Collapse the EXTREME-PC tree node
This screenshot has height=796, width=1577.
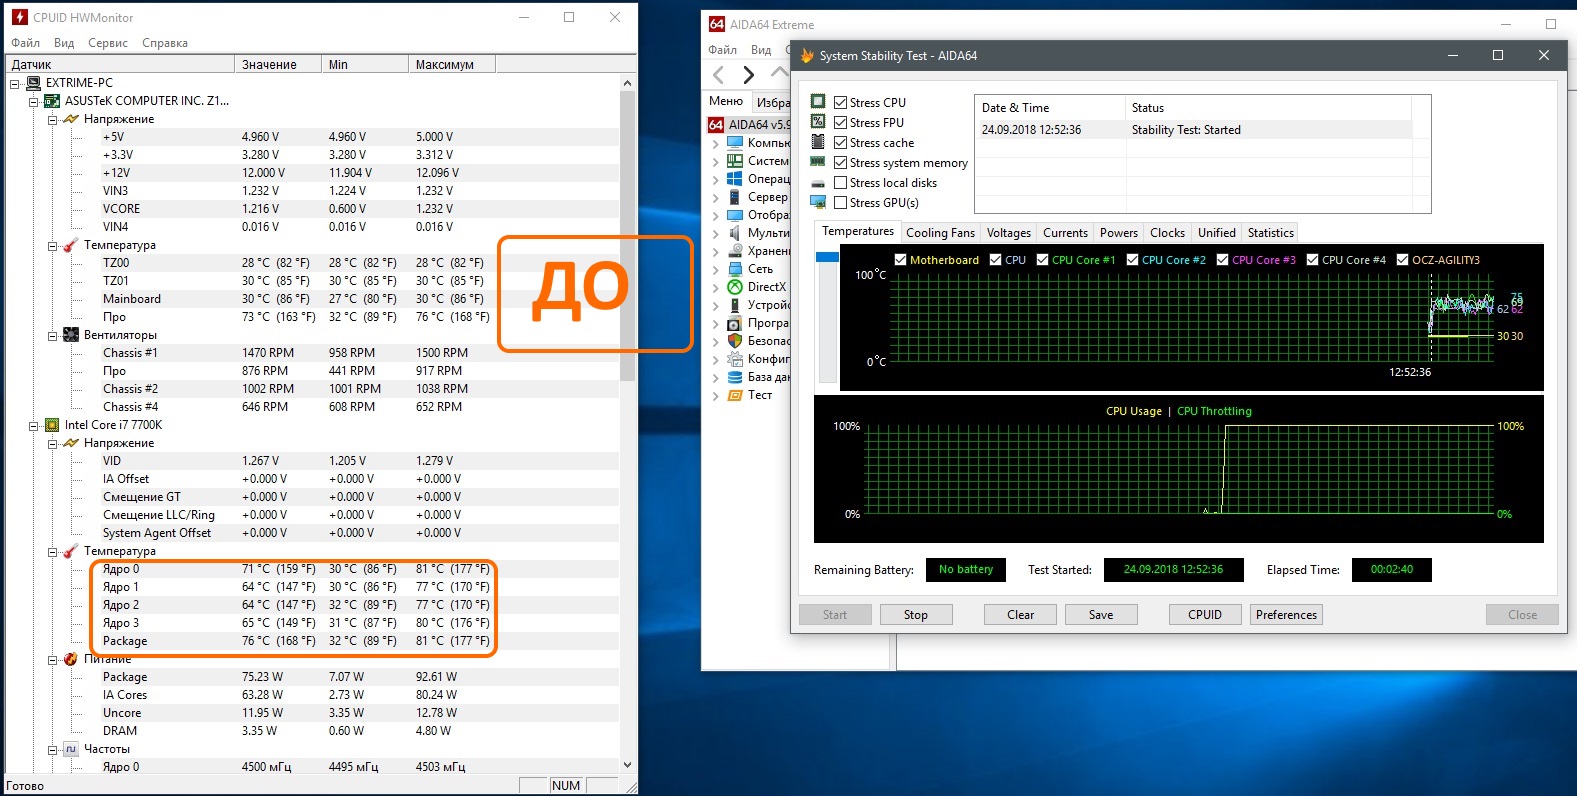click(x=15, y=83)
